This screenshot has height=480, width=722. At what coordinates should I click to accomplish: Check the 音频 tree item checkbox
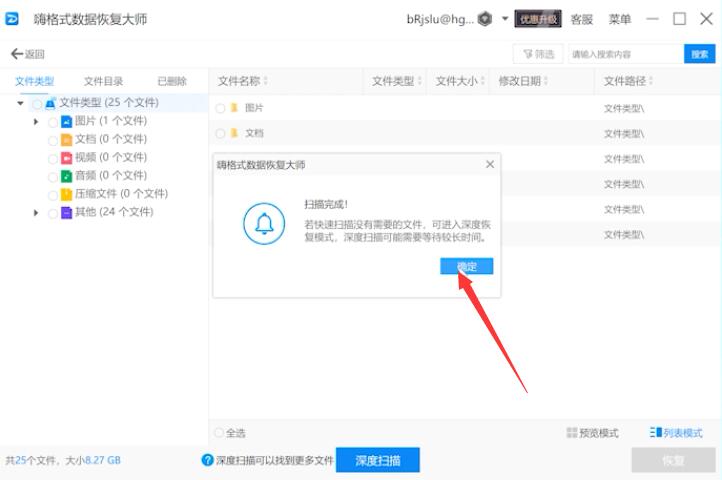[x=53, y=177]
